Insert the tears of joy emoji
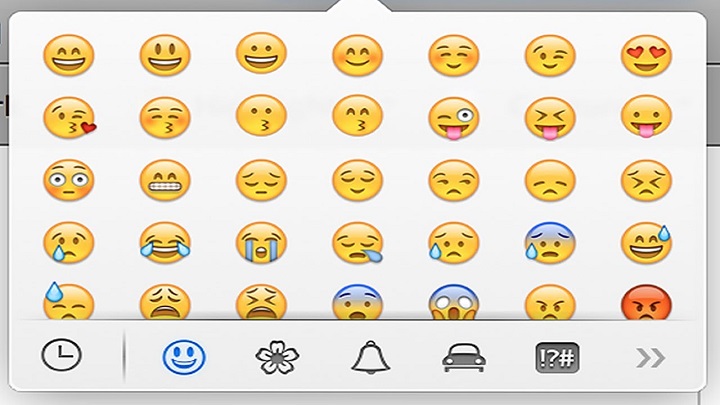The width and height of the screenshot is (720, 405). coord(165,243)
